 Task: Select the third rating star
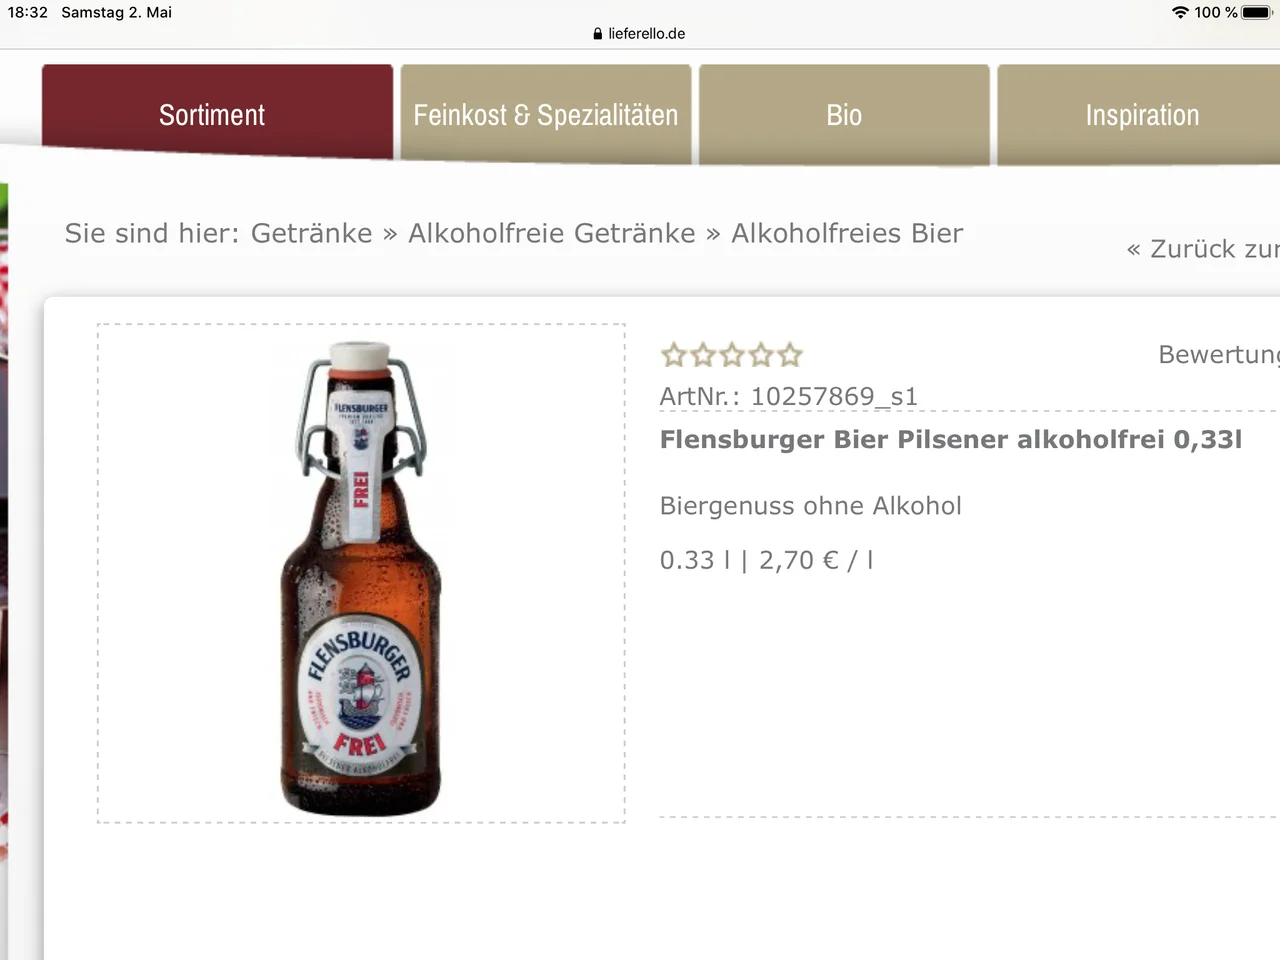point(732,355)
